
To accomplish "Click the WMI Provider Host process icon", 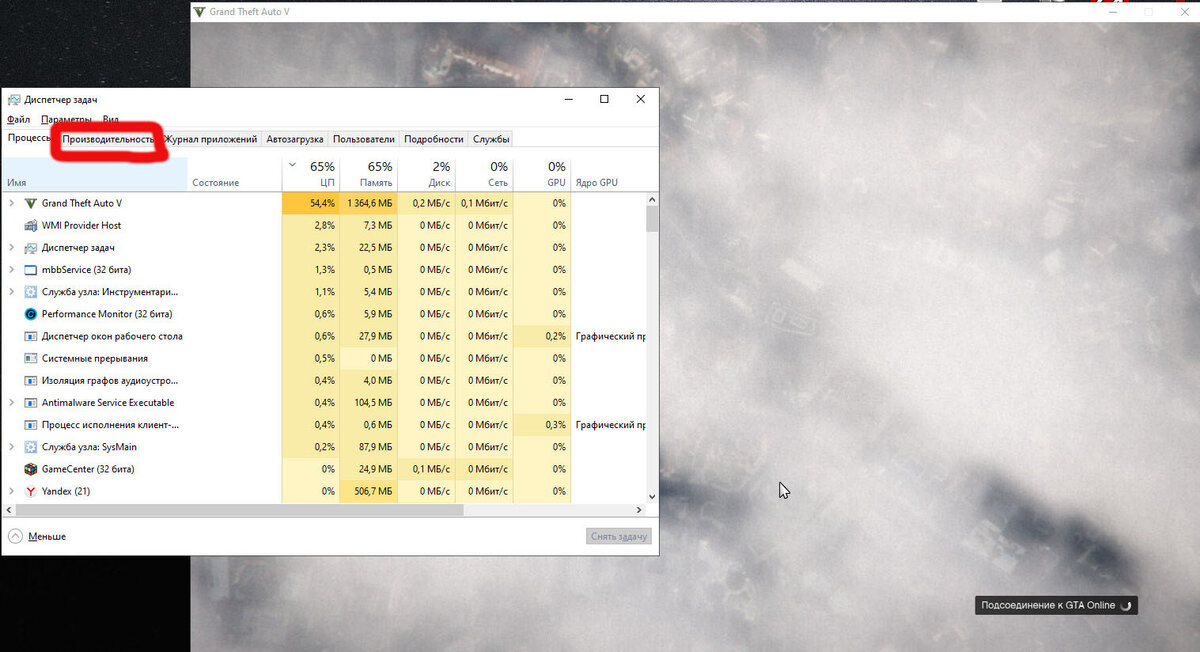I will click(31, 225).
